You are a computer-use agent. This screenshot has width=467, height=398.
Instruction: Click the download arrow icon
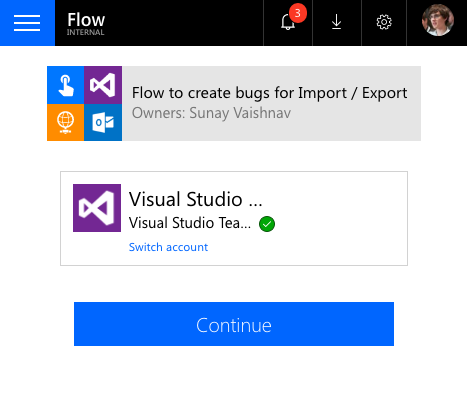click(x=337, y=22)
